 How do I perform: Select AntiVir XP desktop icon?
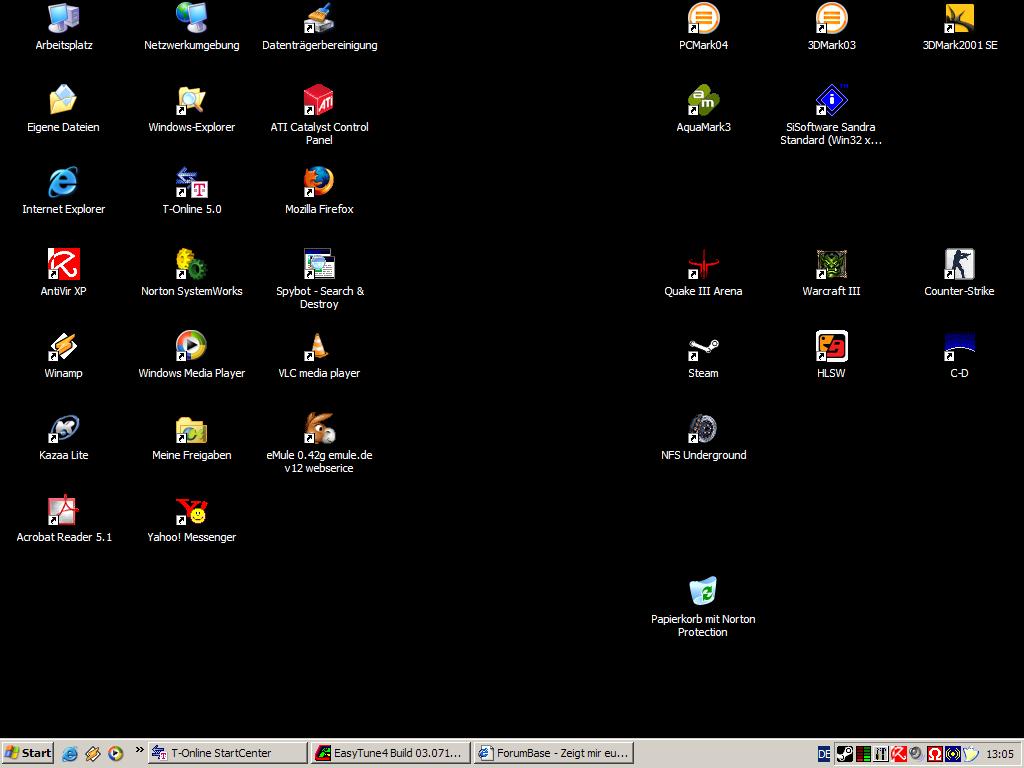click(63, 273)
